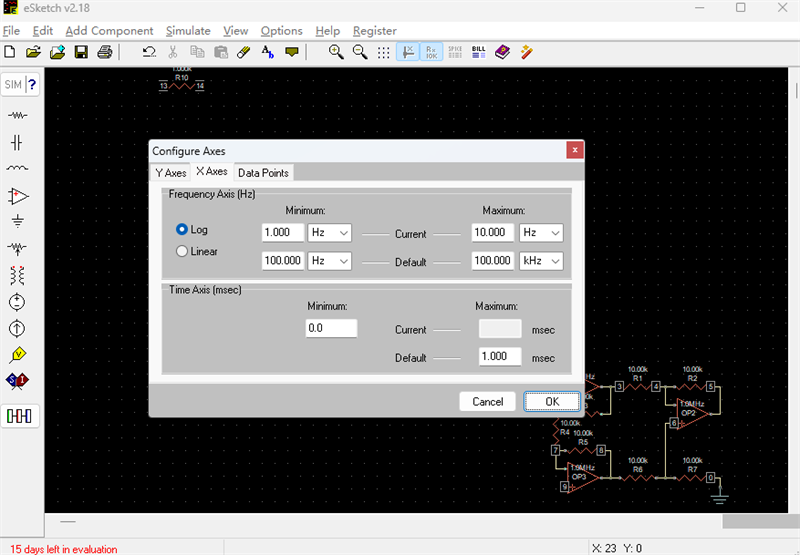Select the transformer component in sidebar
The image size is (800, 555).
pyautogui.click(x=17, y=275)
